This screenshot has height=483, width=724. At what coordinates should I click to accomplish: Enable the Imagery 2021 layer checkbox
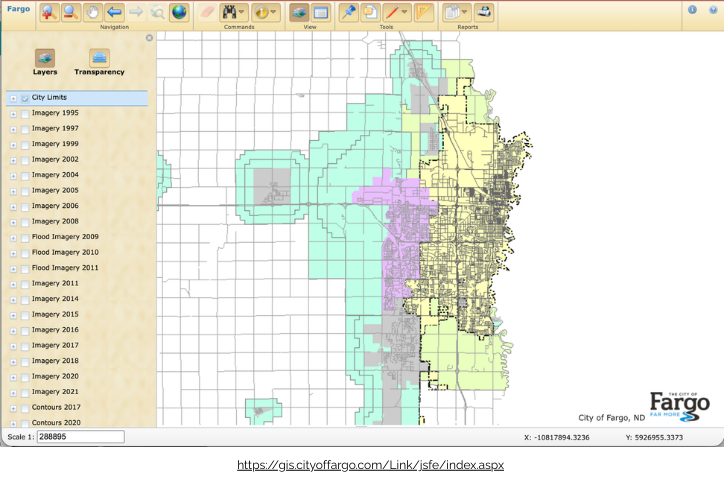[25, 392]
